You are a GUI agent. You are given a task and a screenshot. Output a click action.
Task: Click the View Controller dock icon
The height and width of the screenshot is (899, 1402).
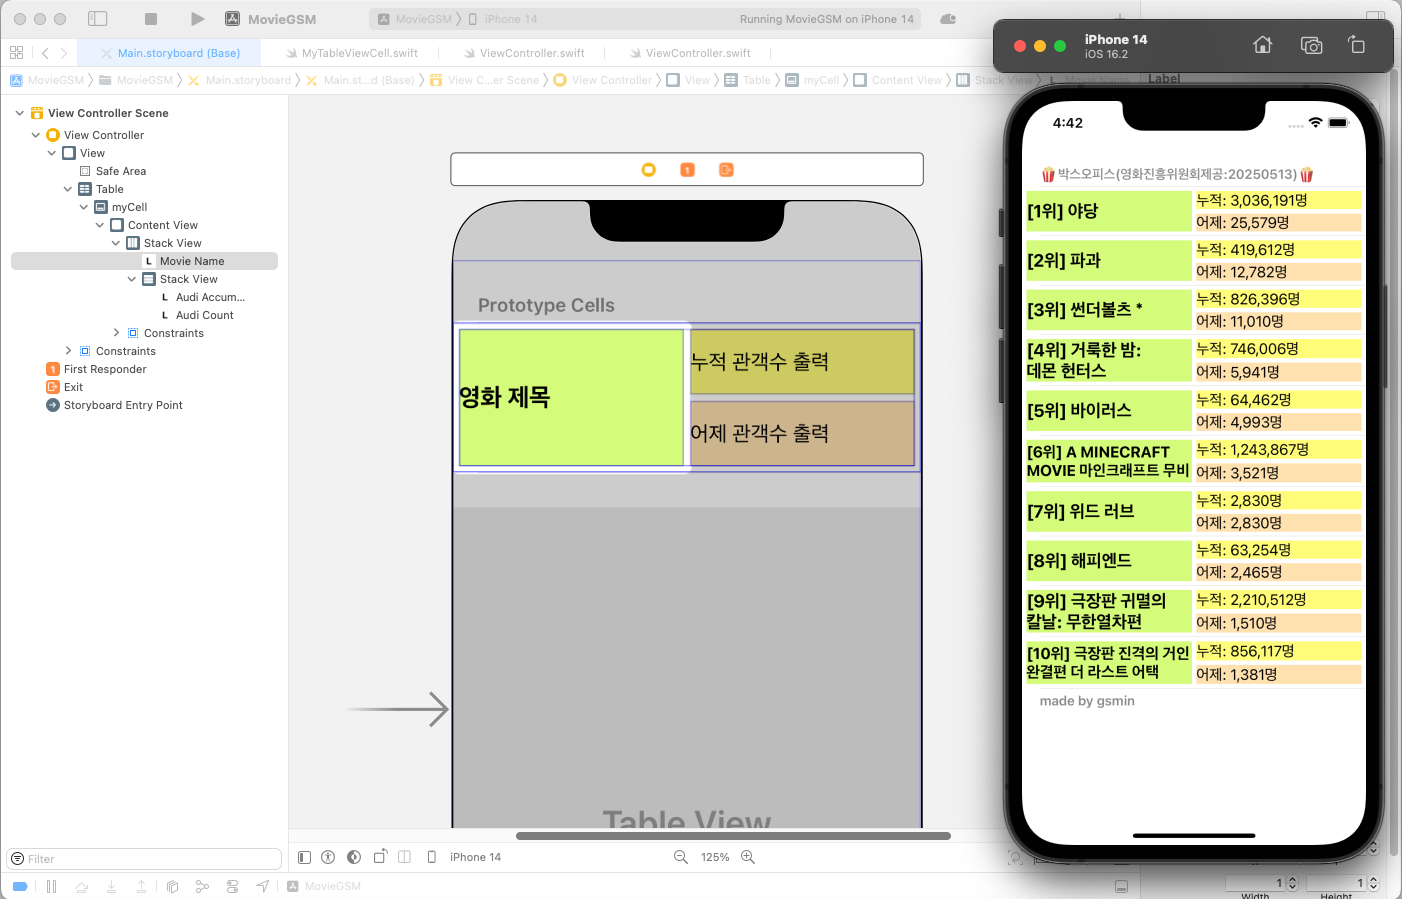coord(649,170)
